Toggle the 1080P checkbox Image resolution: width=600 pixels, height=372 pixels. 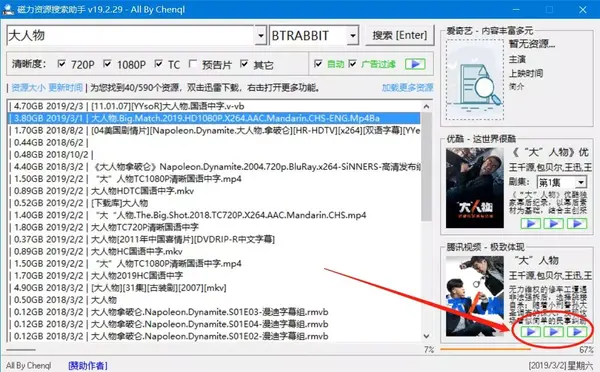tap(107, 64)
